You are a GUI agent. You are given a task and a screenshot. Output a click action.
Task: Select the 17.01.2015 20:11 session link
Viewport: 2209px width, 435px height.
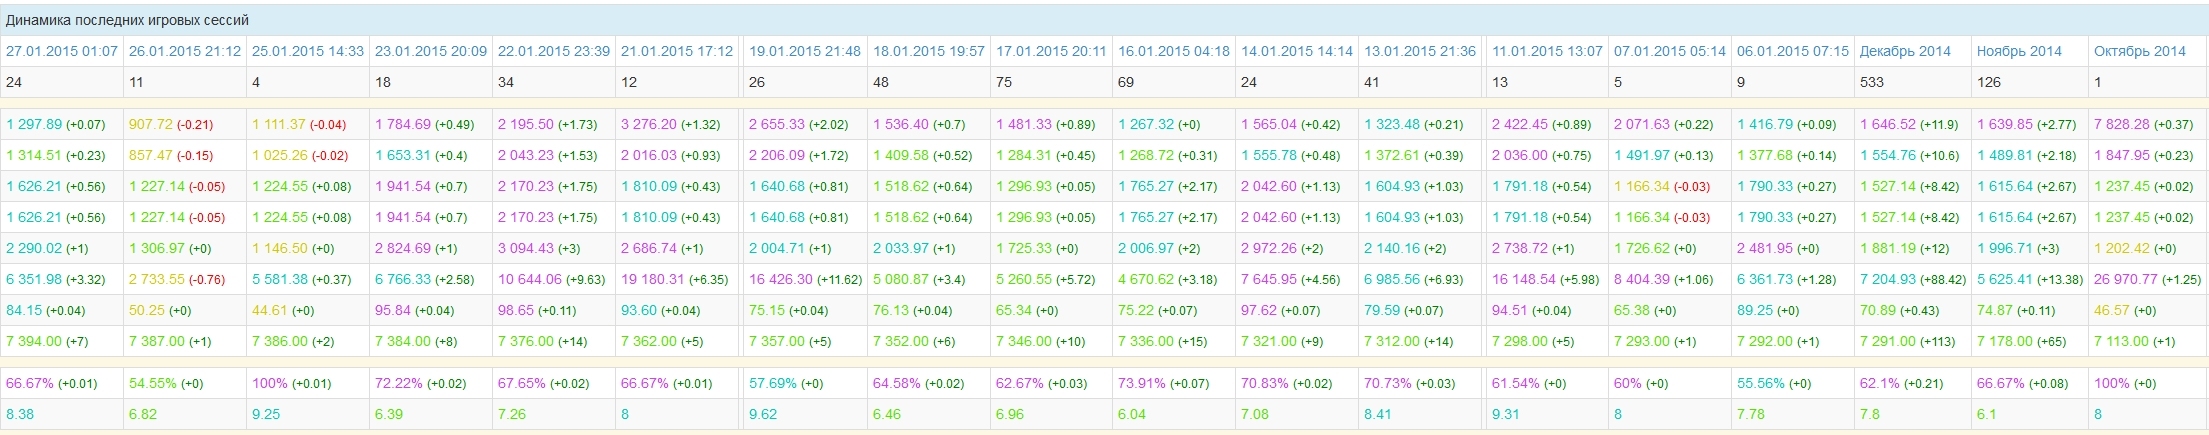1051,51
